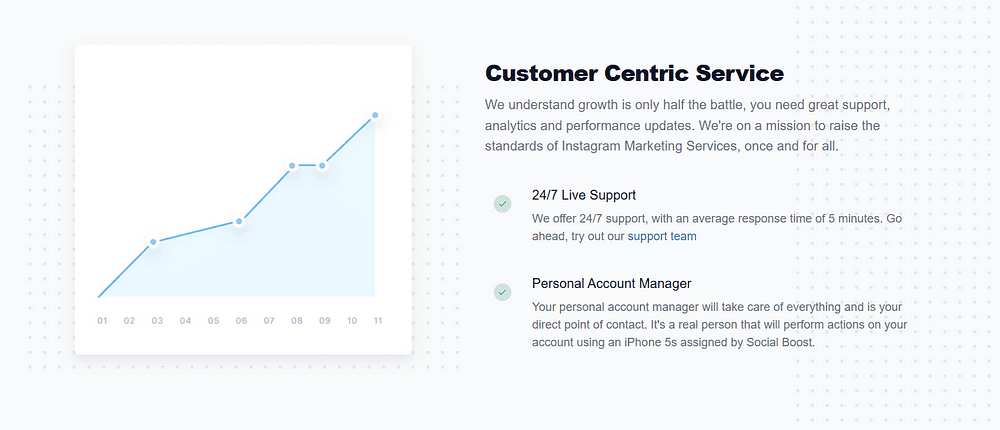Screen dimensions: 1000x430
Task: Click the chart line start above 01
Action: click(x=99, y=296)
